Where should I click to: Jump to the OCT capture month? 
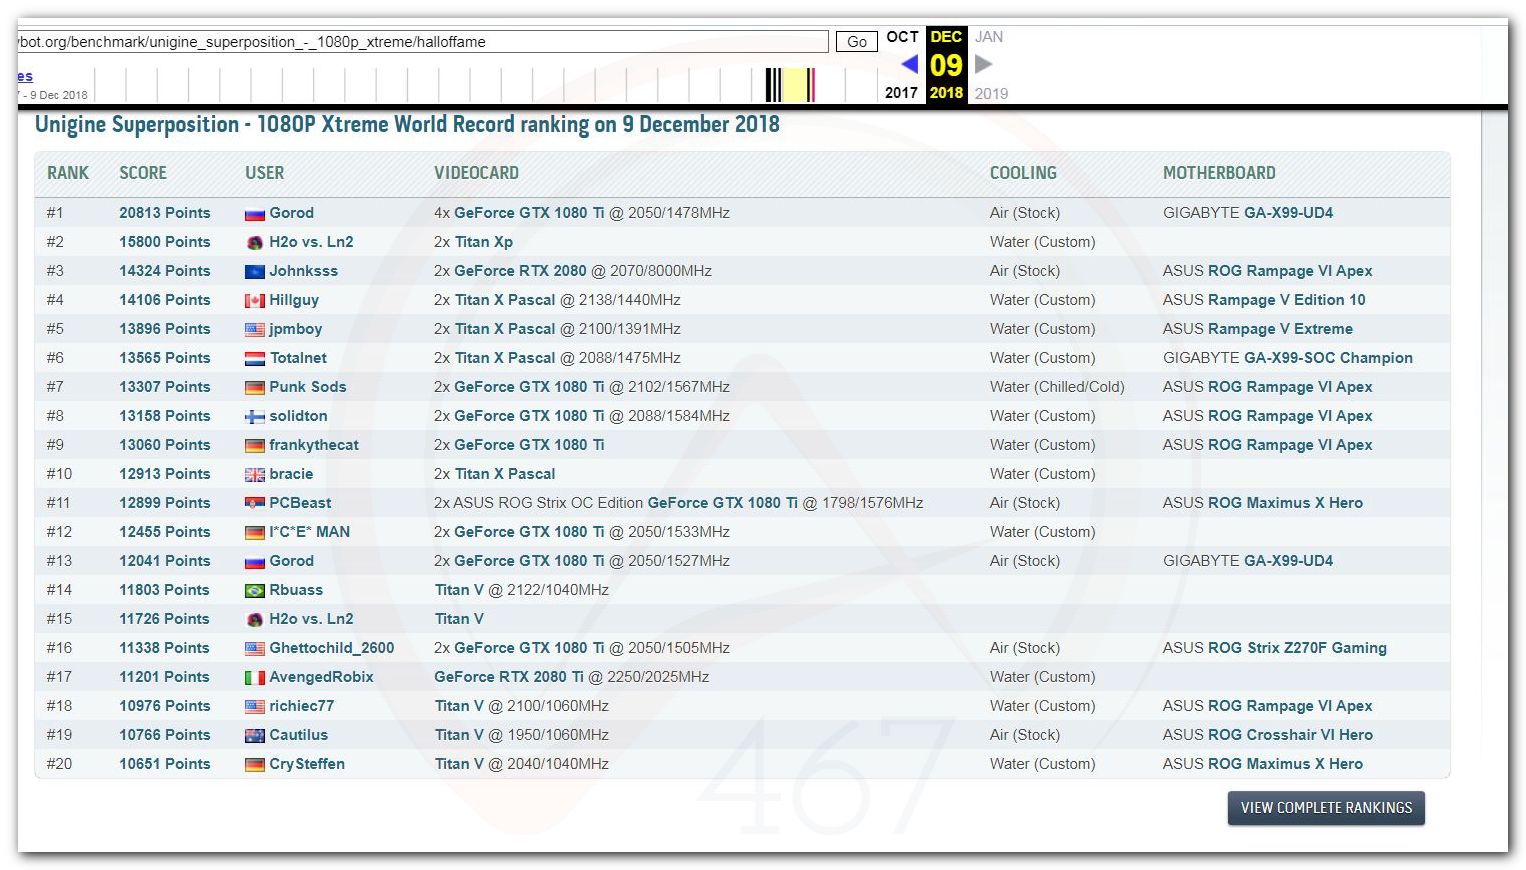click(x=902, y=37)
